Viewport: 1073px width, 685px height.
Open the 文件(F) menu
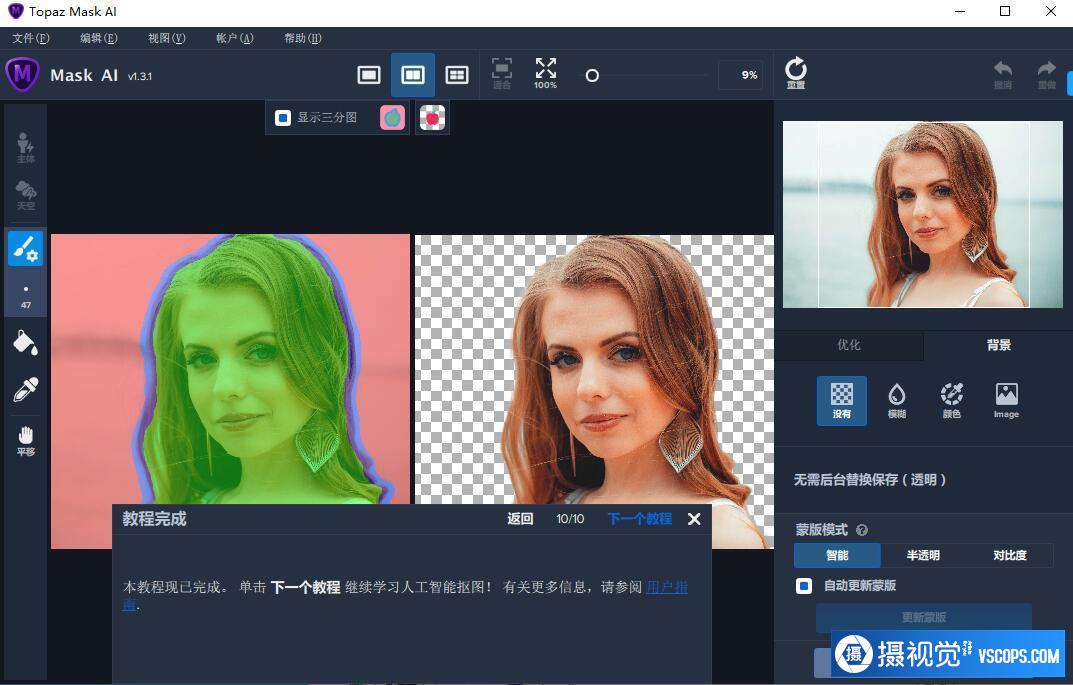pyautogui.click(x=31, y=38)
